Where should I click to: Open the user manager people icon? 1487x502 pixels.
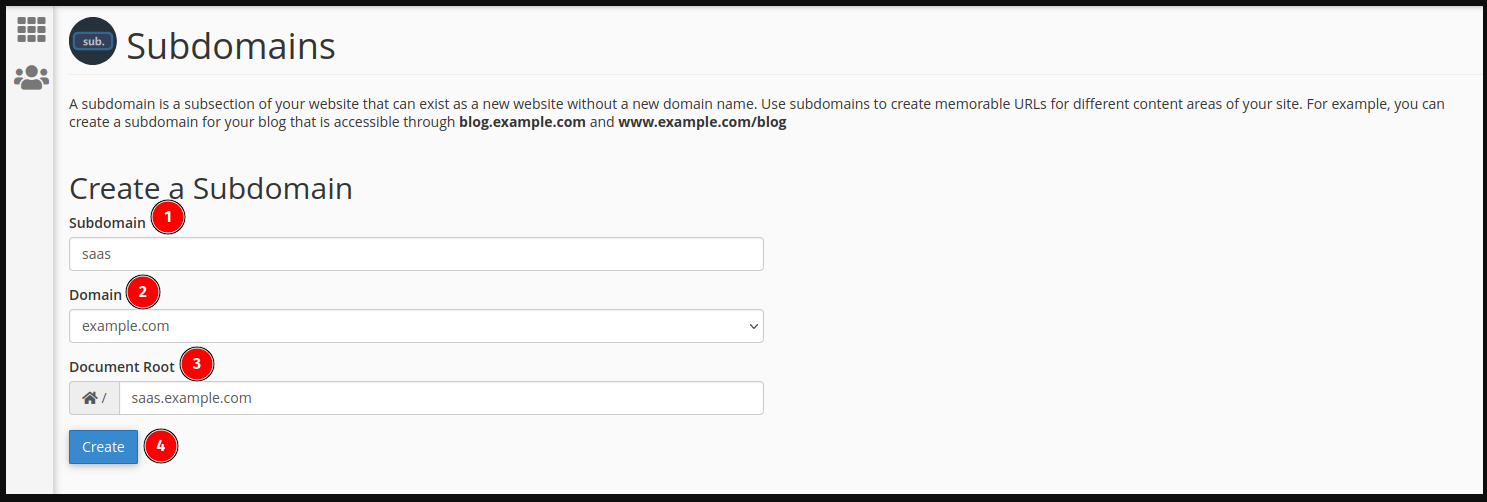coord(31,77)
